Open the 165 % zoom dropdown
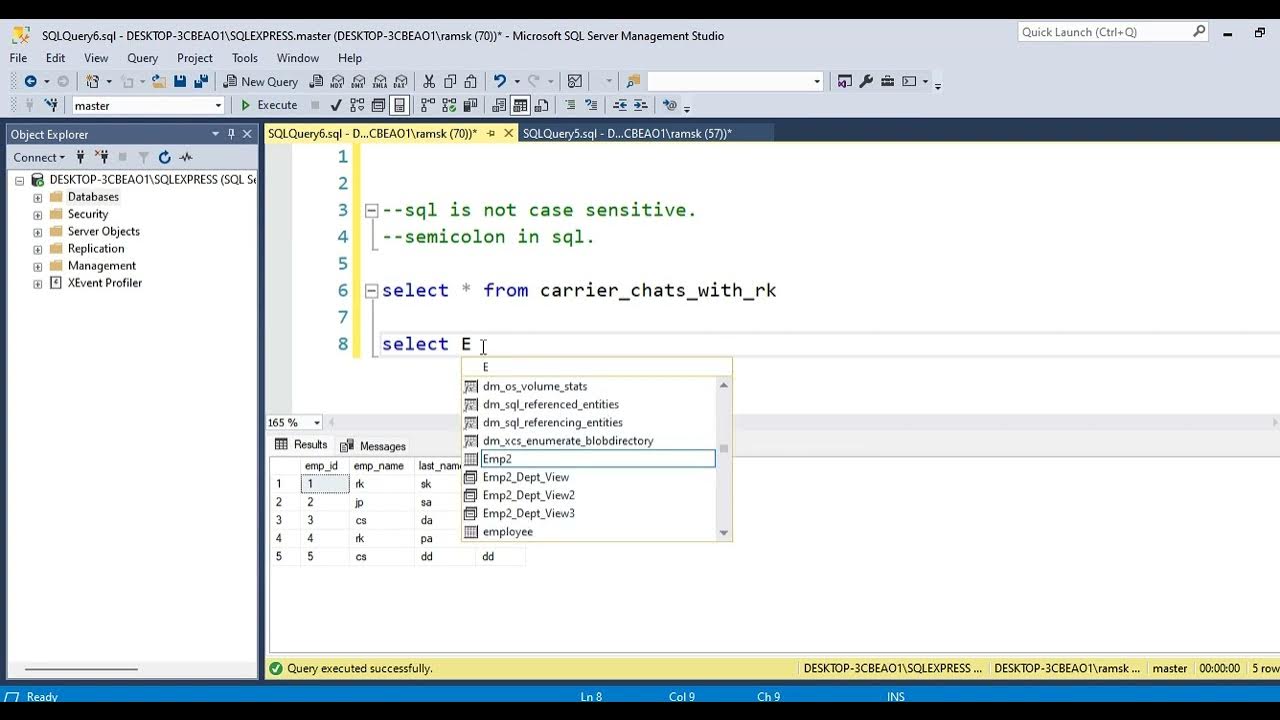 (317, 423)
